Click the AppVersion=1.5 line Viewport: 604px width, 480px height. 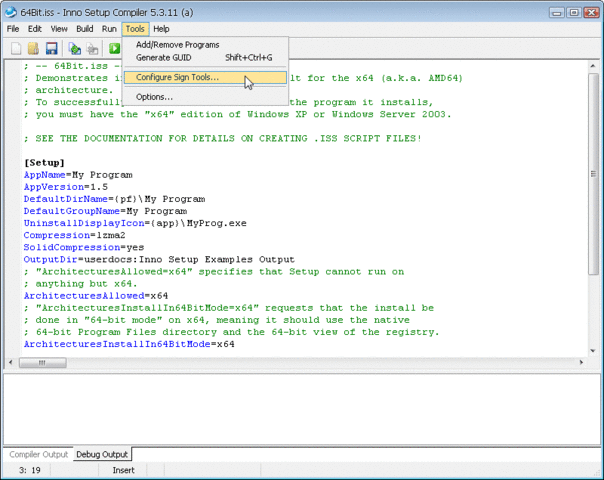pyautogui.click(x=66, y=187)
